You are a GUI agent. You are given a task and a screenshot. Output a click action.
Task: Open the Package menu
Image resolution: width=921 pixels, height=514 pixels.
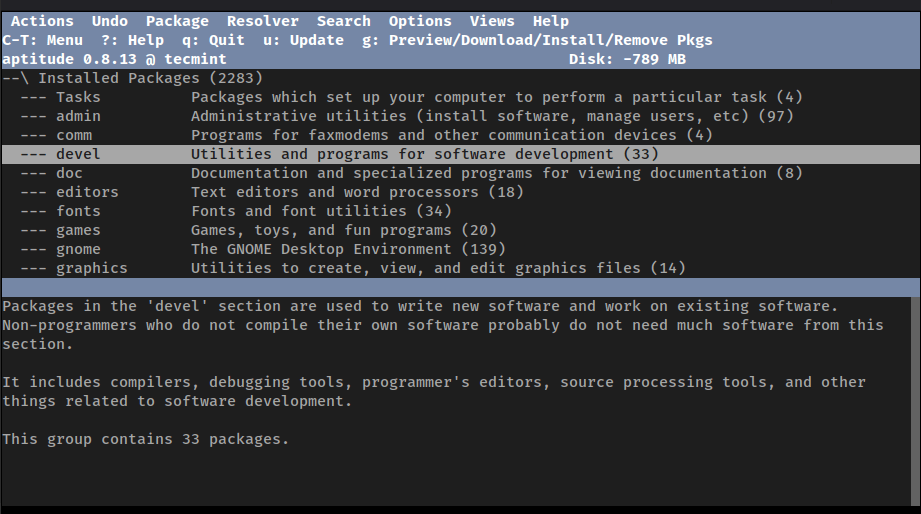coord(177,21)
